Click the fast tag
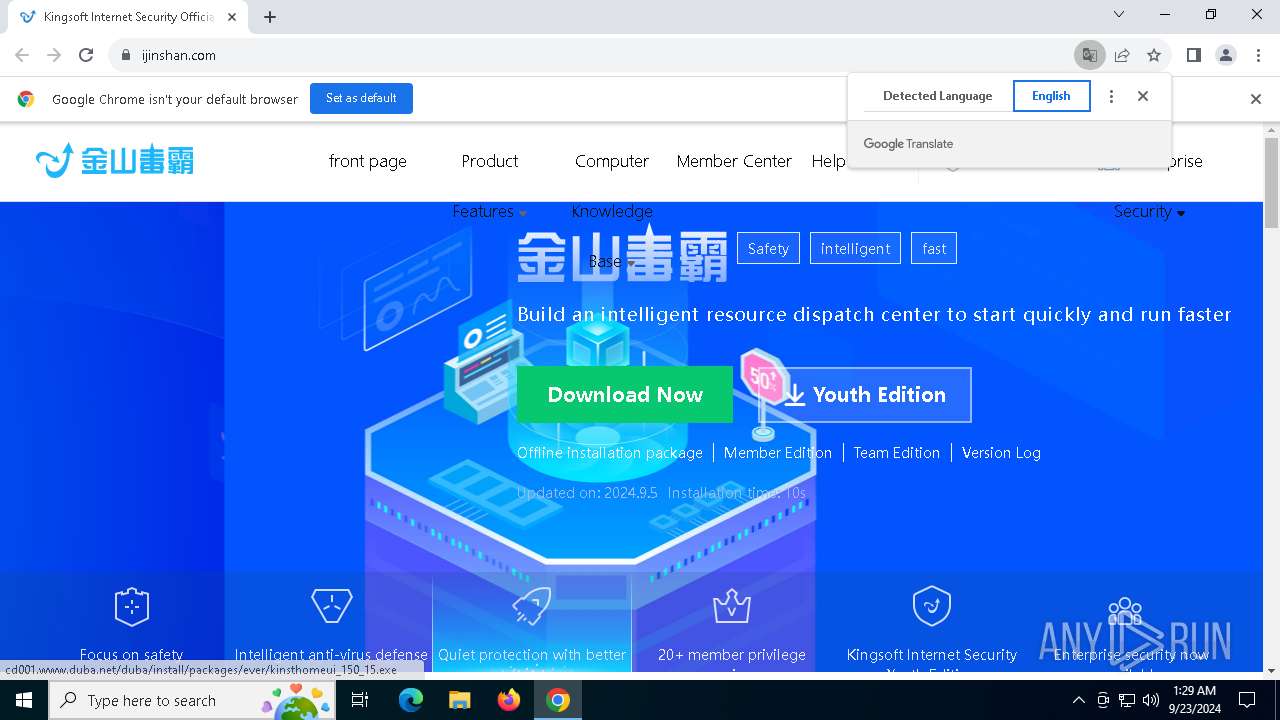The width and height of the screenshot is (1280, 720). (x=934, y=248)
